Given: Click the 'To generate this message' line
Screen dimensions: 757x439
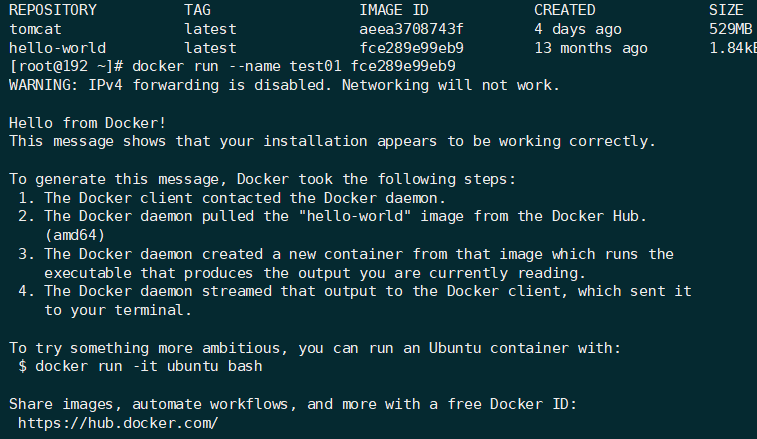Looking at the screenshot, I should click(x=262, y=179).
